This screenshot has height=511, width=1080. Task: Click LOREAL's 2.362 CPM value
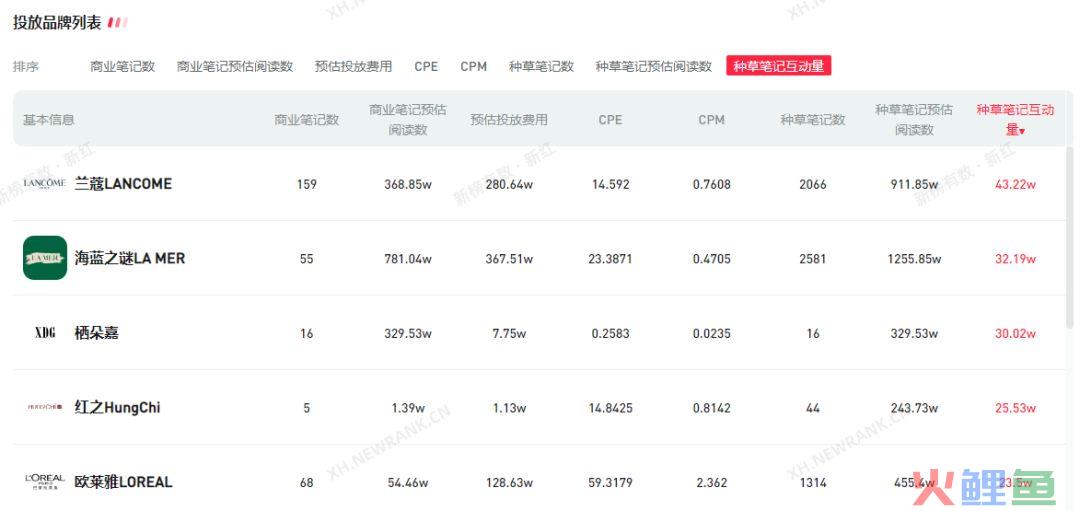click(712, 482)
